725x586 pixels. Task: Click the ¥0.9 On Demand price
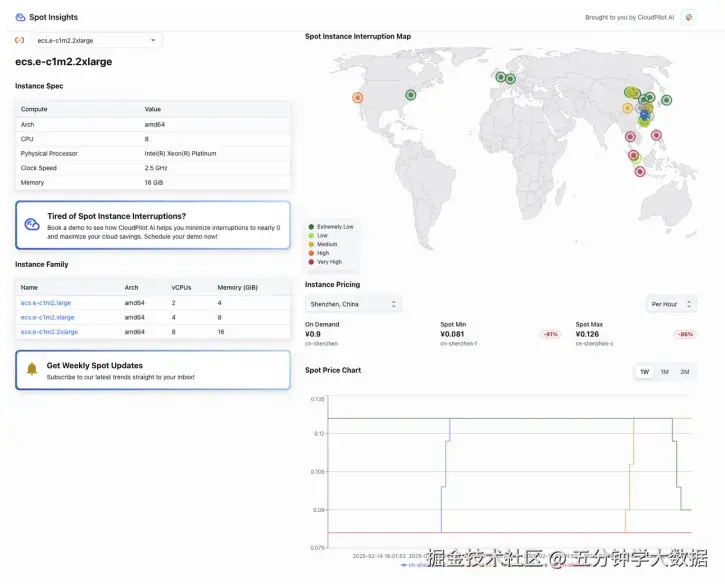(313, 334)
